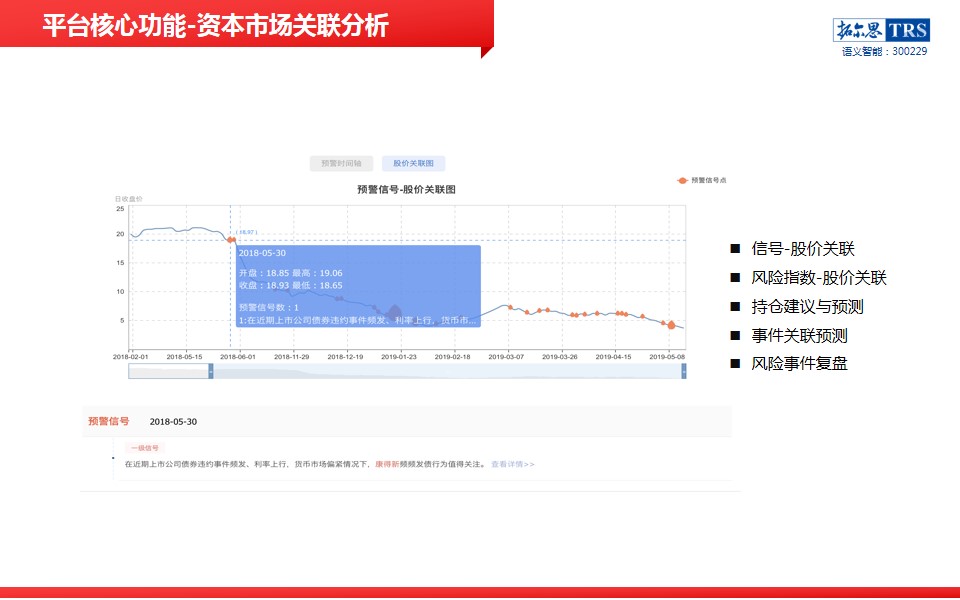
Task: Click the orange signal point at 2018-05-30
Action: click(231, 240)
